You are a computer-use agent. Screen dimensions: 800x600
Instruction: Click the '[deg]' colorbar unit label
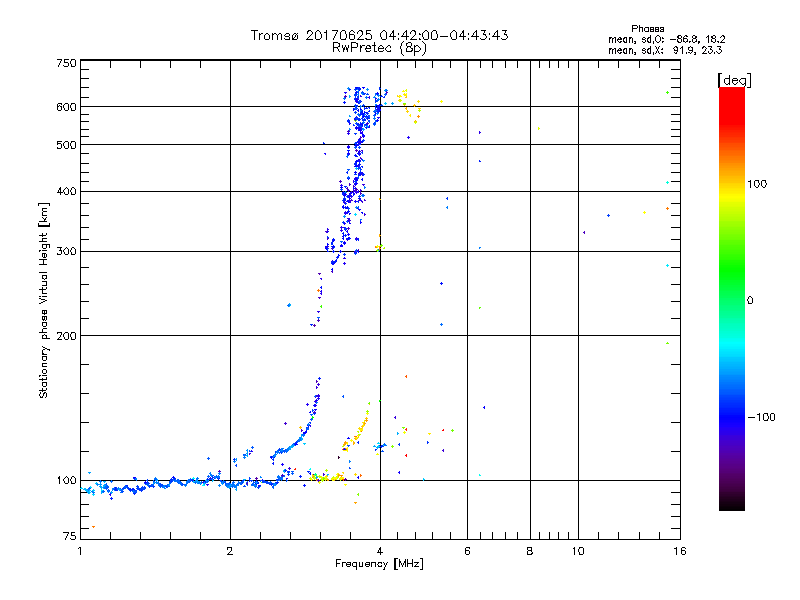[733, 79]
